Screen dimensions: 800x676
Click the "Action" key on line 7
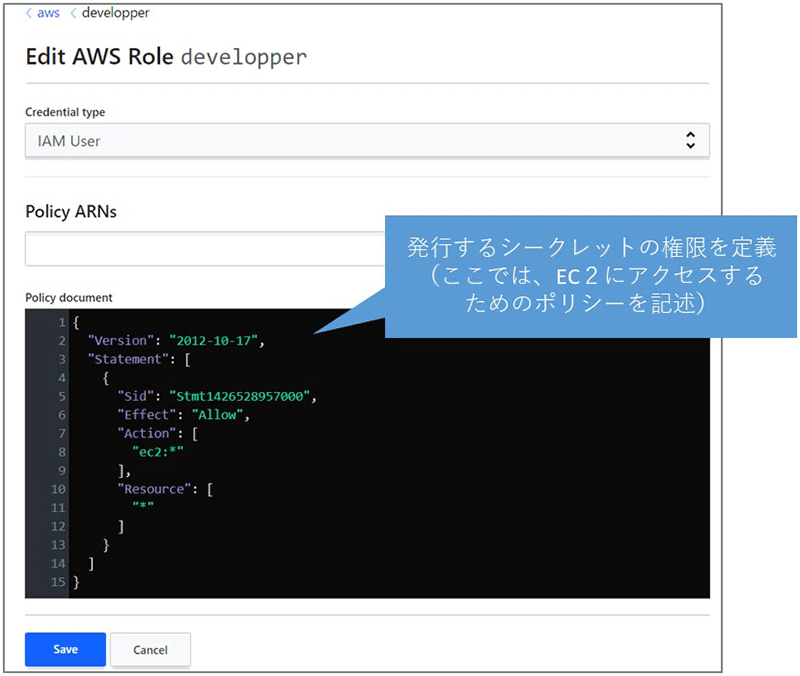[x=147, y=433]
